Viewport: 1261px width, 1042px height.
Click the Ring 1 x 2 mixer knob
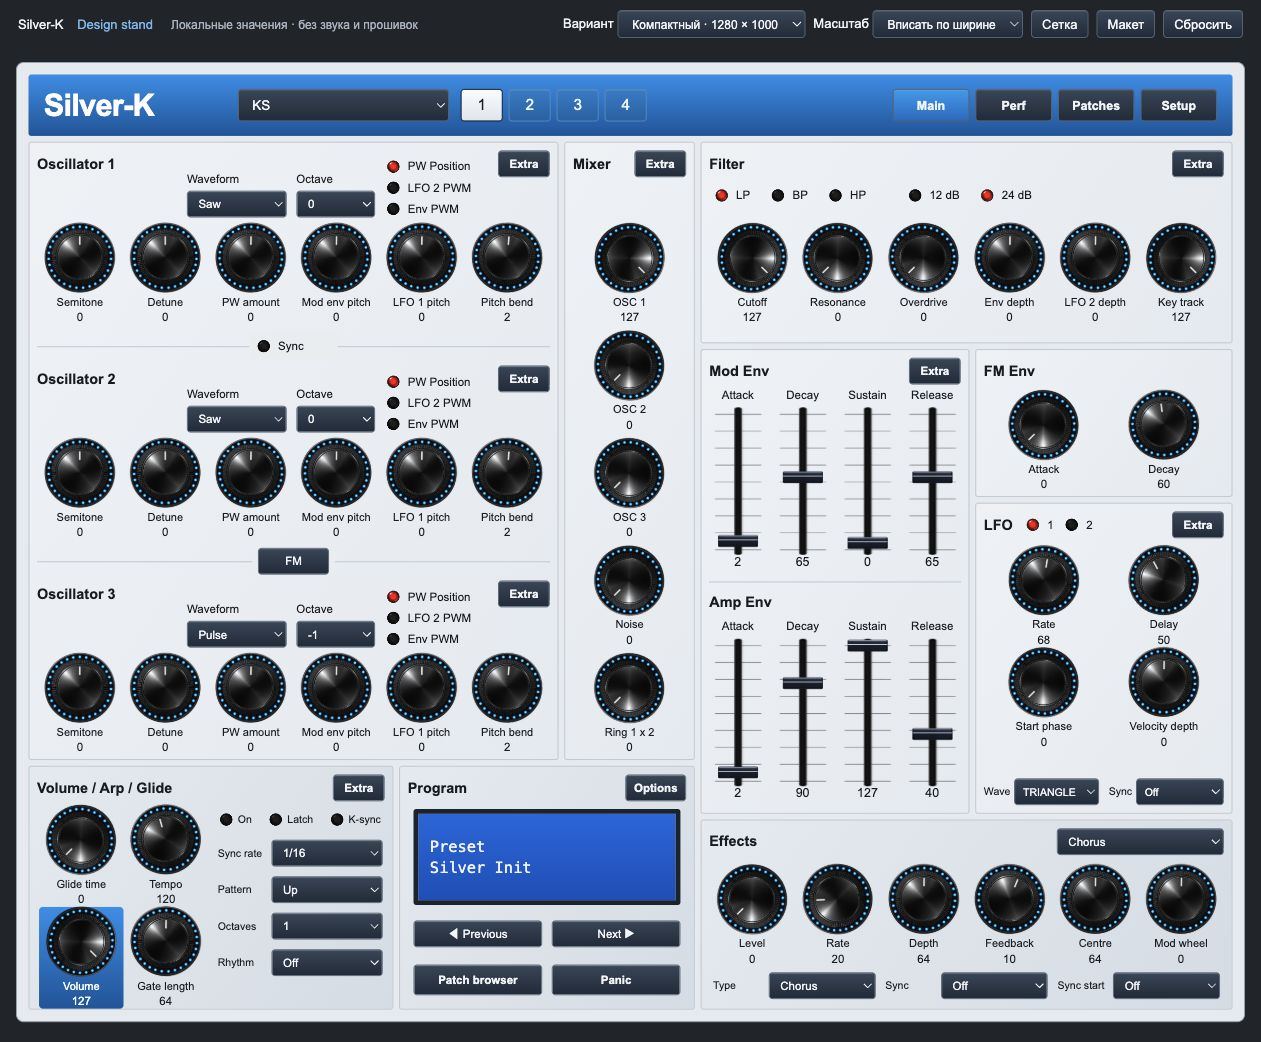coord(629,688)
